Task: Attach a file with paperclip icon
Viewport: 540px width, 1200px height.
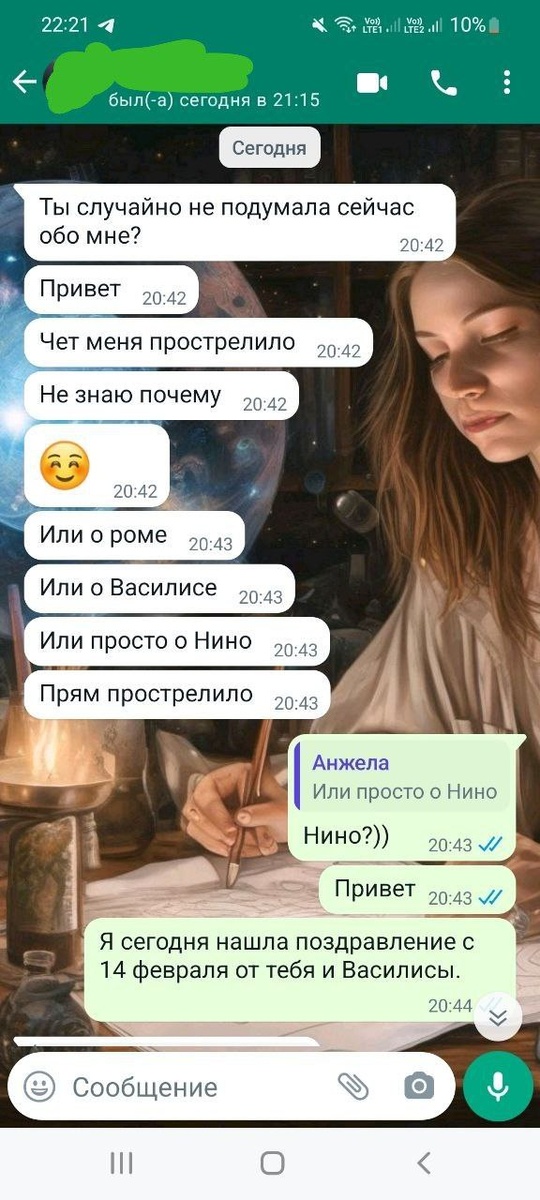Action: (x=353, y=1086)
